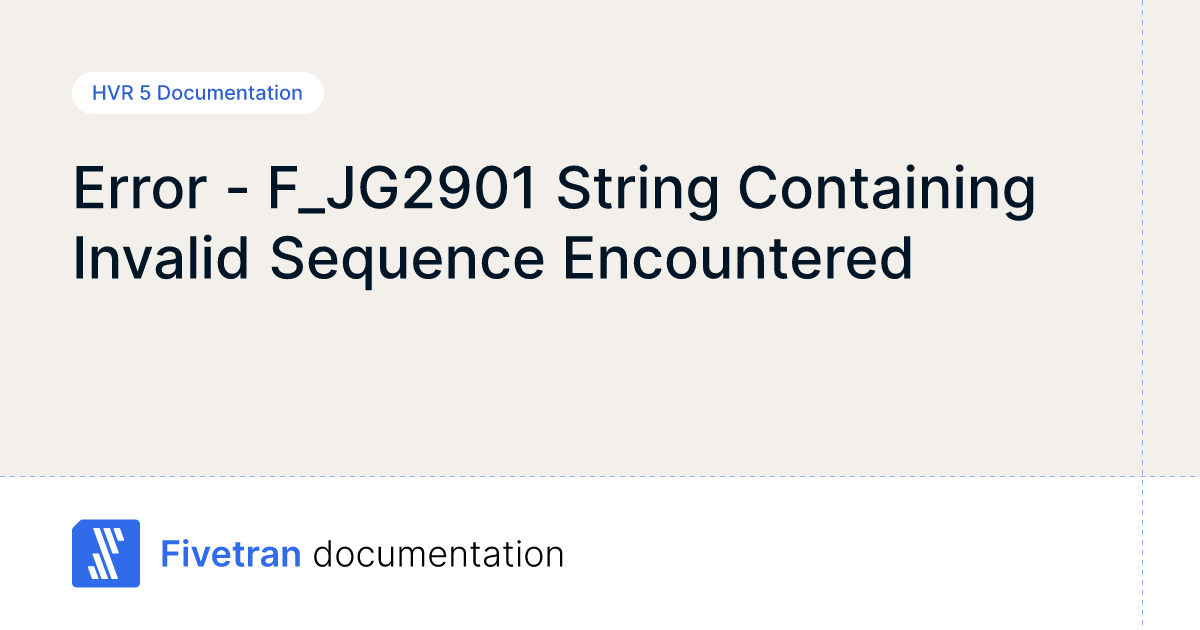Select the word documentation beside Fivetran
1200x630 pixels.
click(x=438, y=554)
